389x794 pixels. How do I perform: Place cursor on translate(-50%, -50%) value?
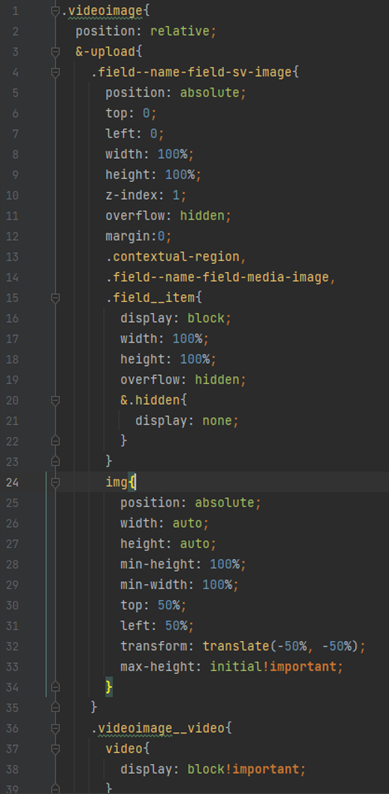click(284, 646)
